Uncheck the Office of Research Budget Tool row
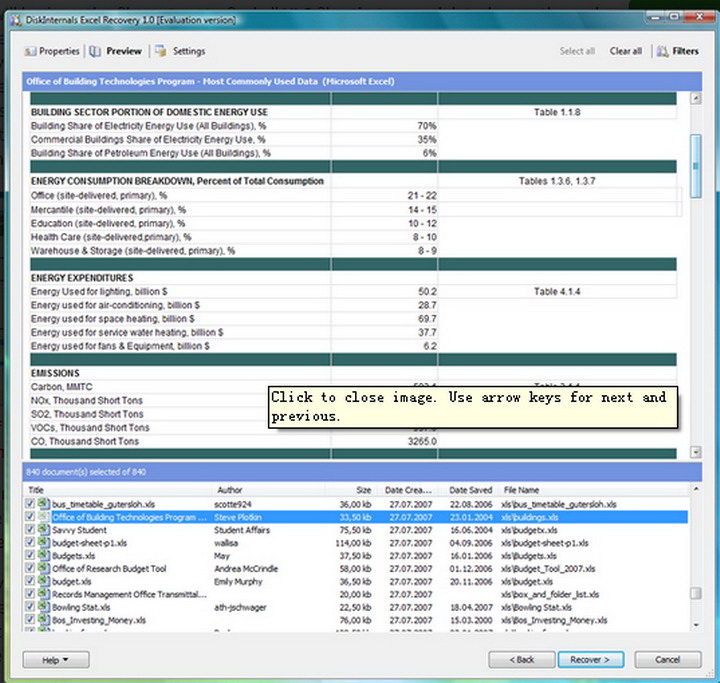This screenshot has height=683, width=720. point(31,569)
